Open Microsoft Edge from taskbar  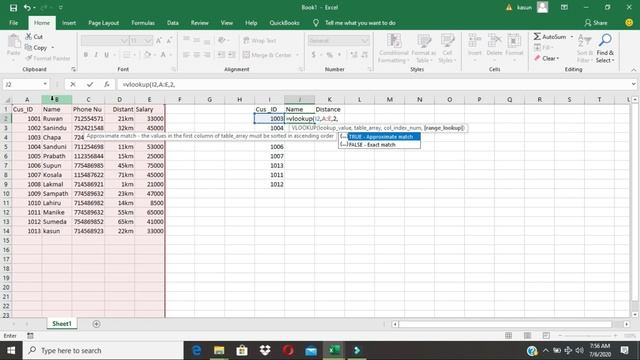pos(196,350)
